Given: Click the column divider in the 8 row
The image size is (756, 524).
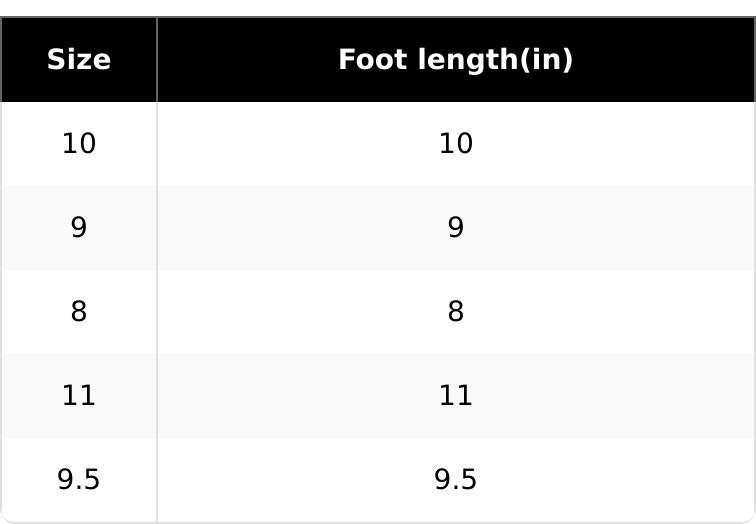Looking at the screenshot, I should (157, 312).
